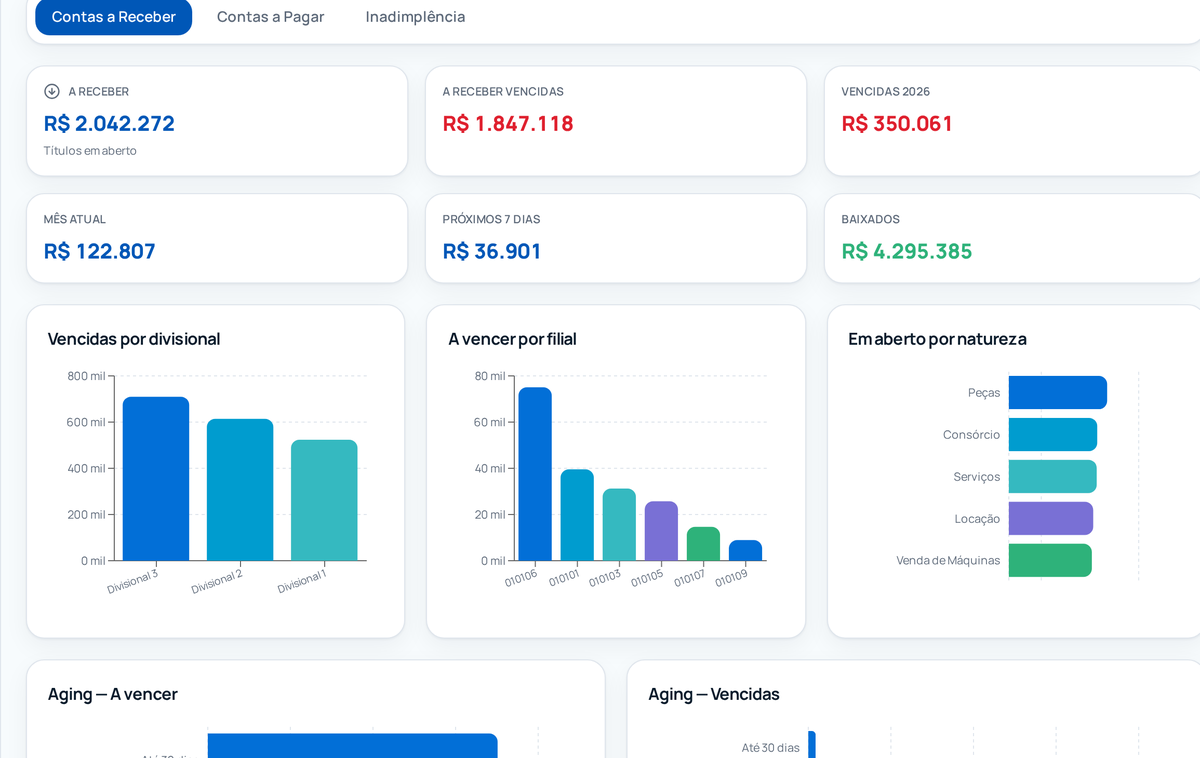Open the PRÓXIMOS 7 DIAS card
This screenshot has width=1200, height=758.
(616, 238)
